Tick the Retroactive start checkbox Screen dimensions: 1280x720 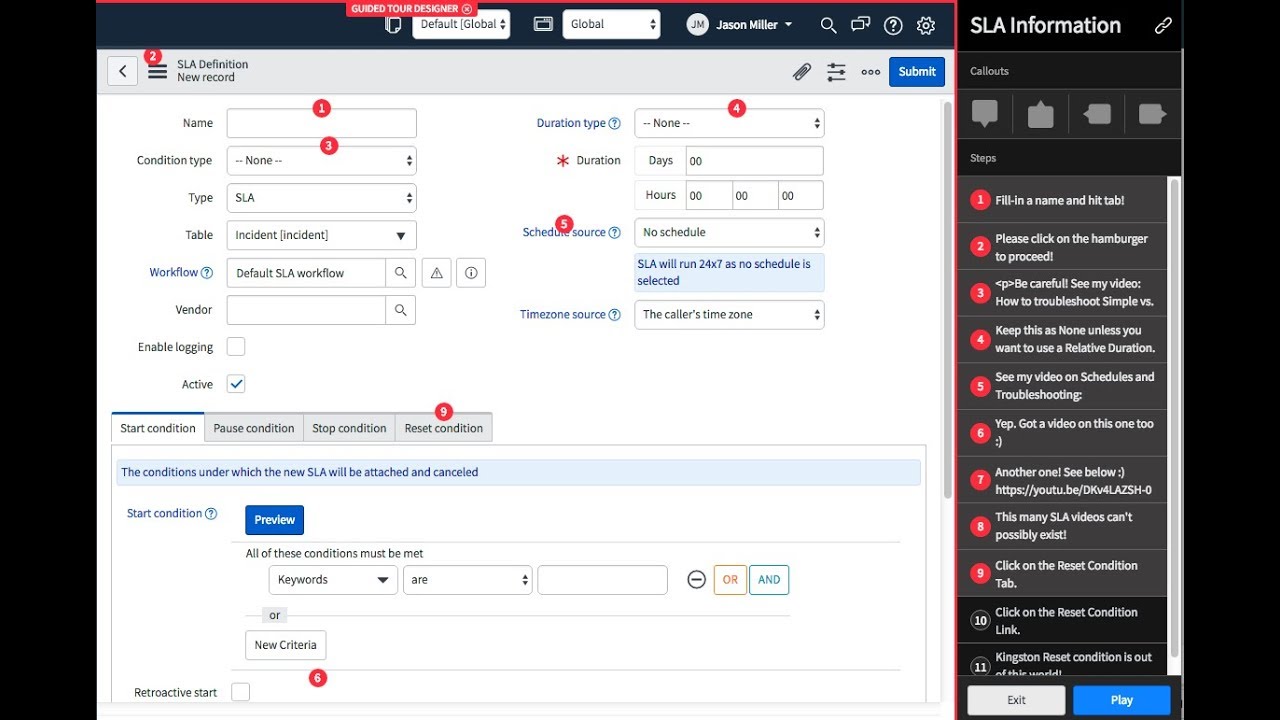(240, 692)
